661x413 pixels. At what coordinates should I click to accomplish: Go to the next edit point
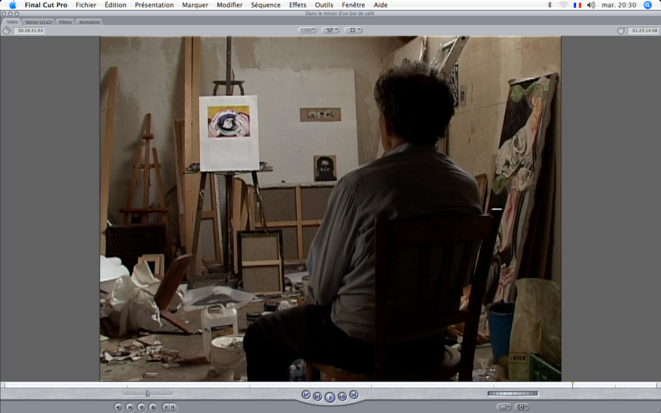[354, 395]
